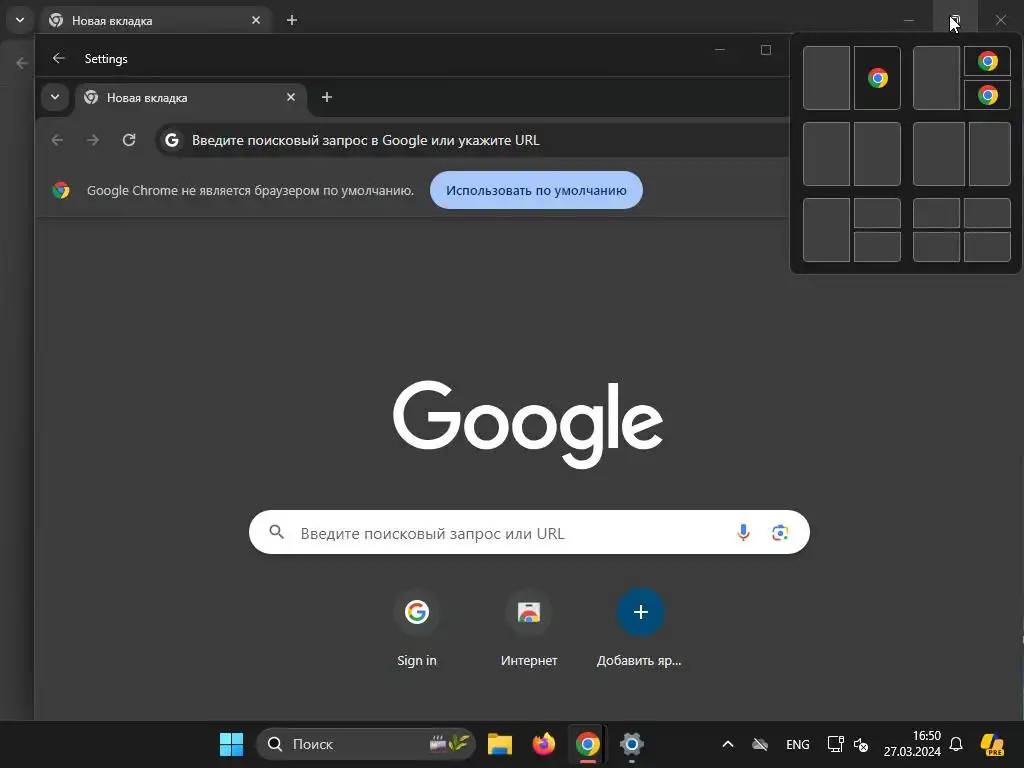Open Google Lens image search icon
The image size is (1024, 768).
pyautogui.click(x=780, y=532)
